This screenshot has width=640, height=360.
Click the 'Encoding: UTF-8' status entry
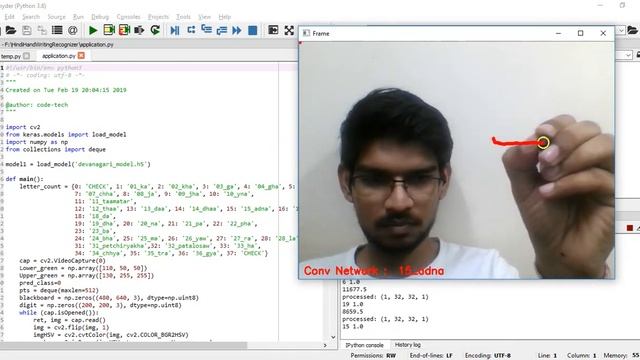click(488, 356)
